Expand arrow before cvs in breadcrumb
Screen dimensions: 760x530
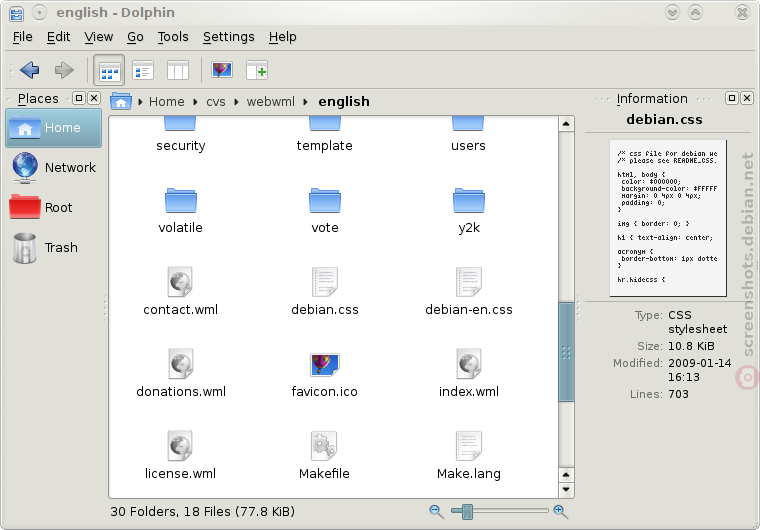point(195,102)
